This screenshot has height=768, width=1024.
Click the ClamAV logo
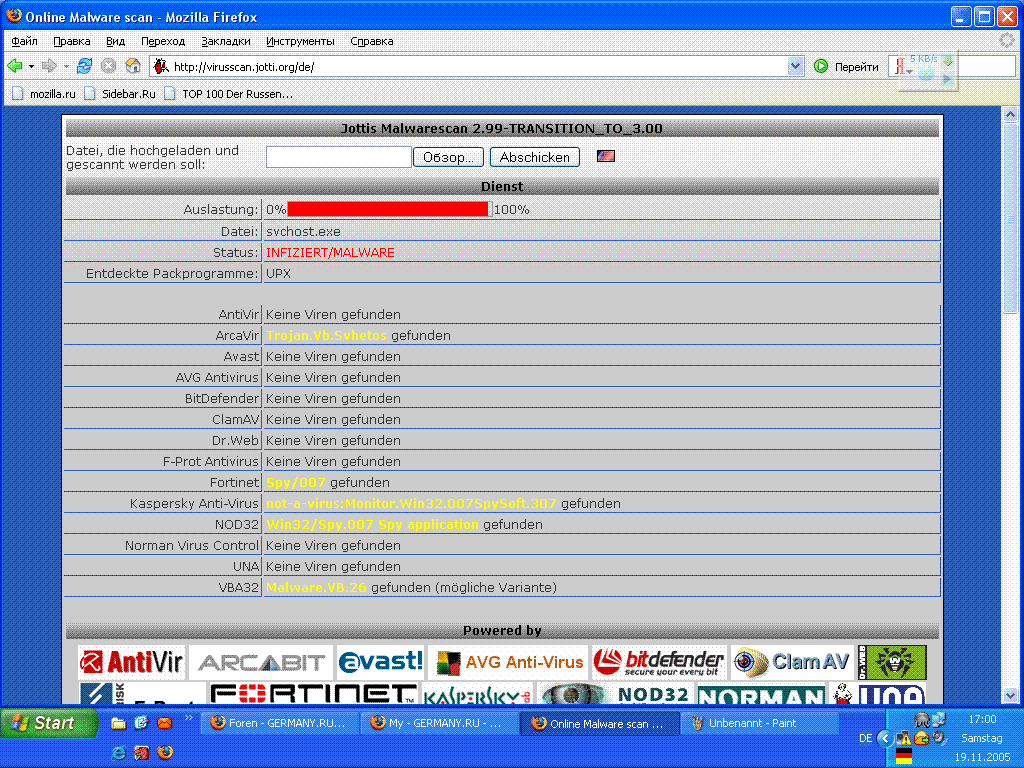[x=791, y=662]
